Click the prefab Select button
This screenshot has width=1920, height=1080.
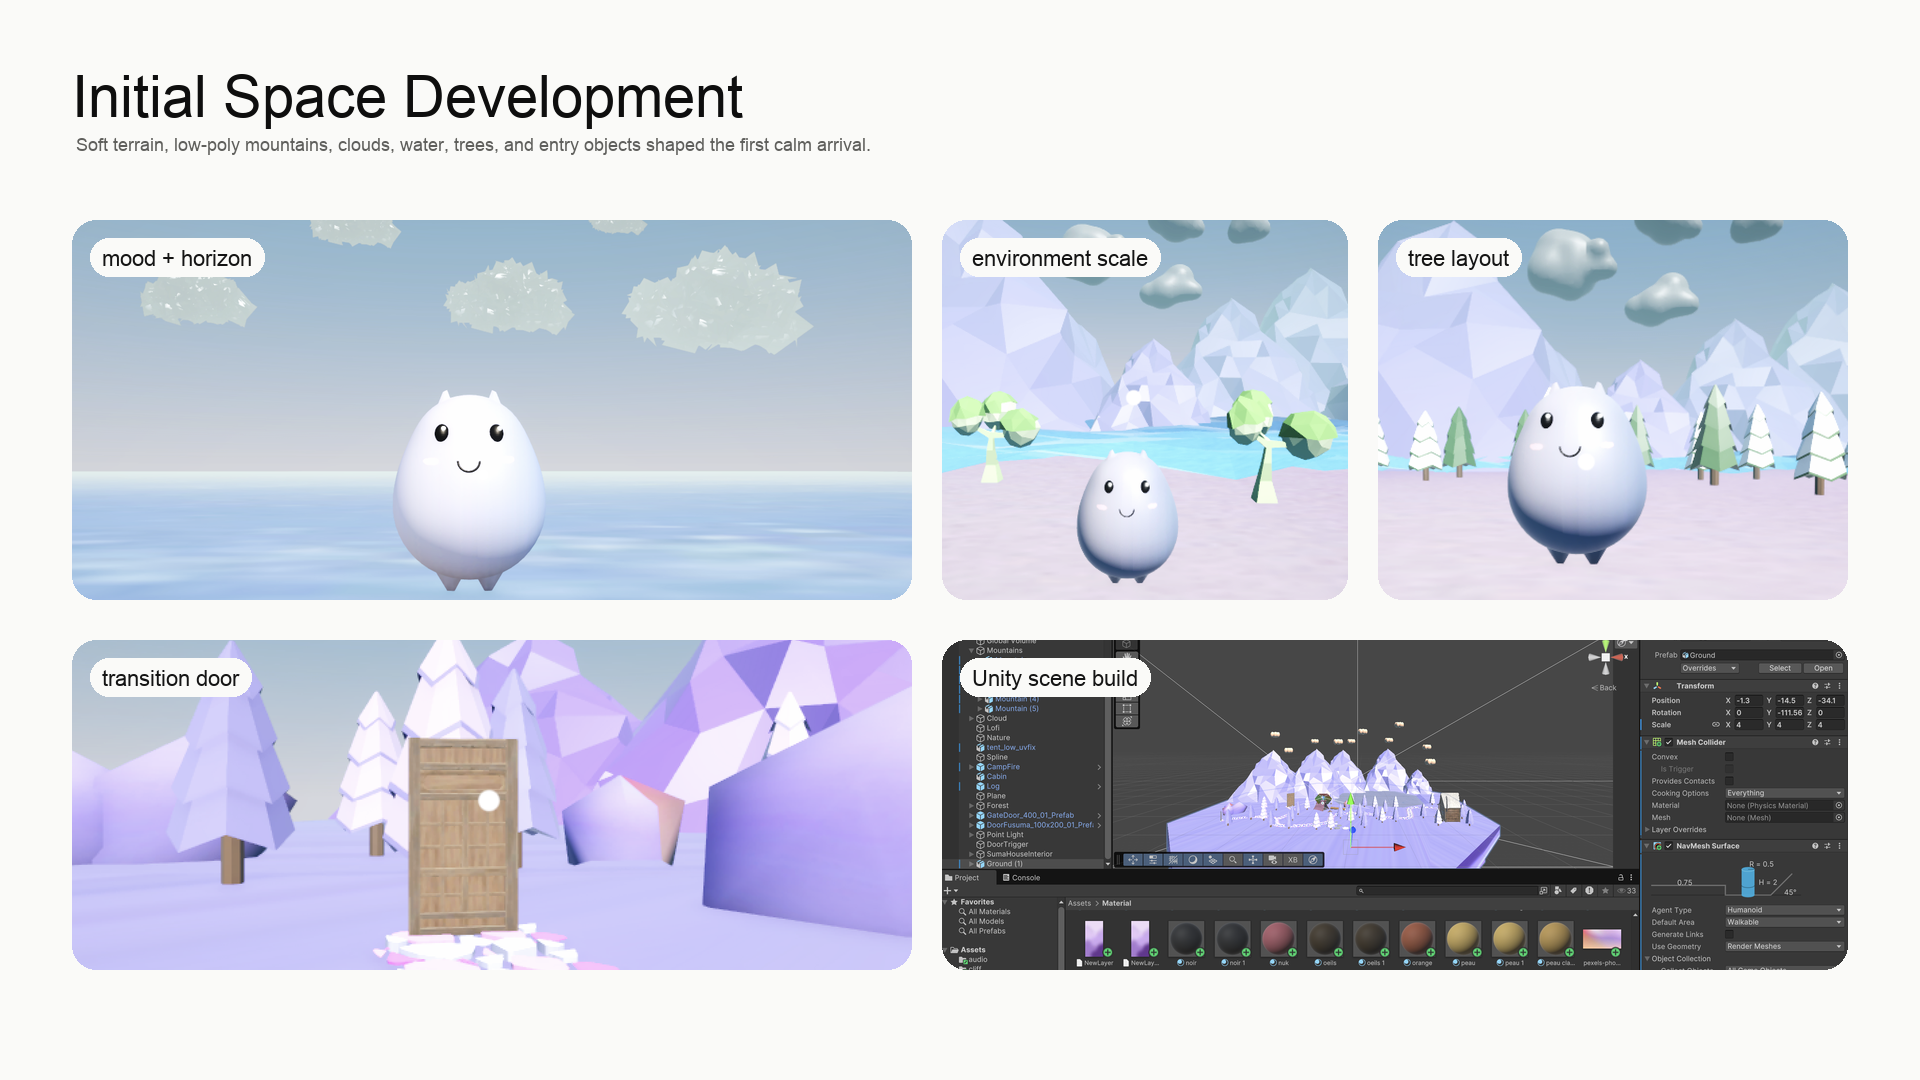(x=1780, y=668)
